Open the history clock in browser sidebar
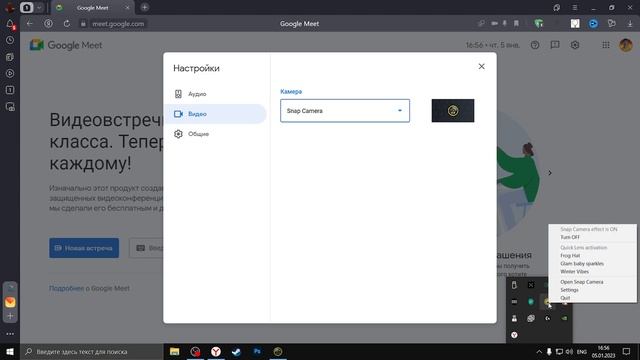 pos(10,40)
